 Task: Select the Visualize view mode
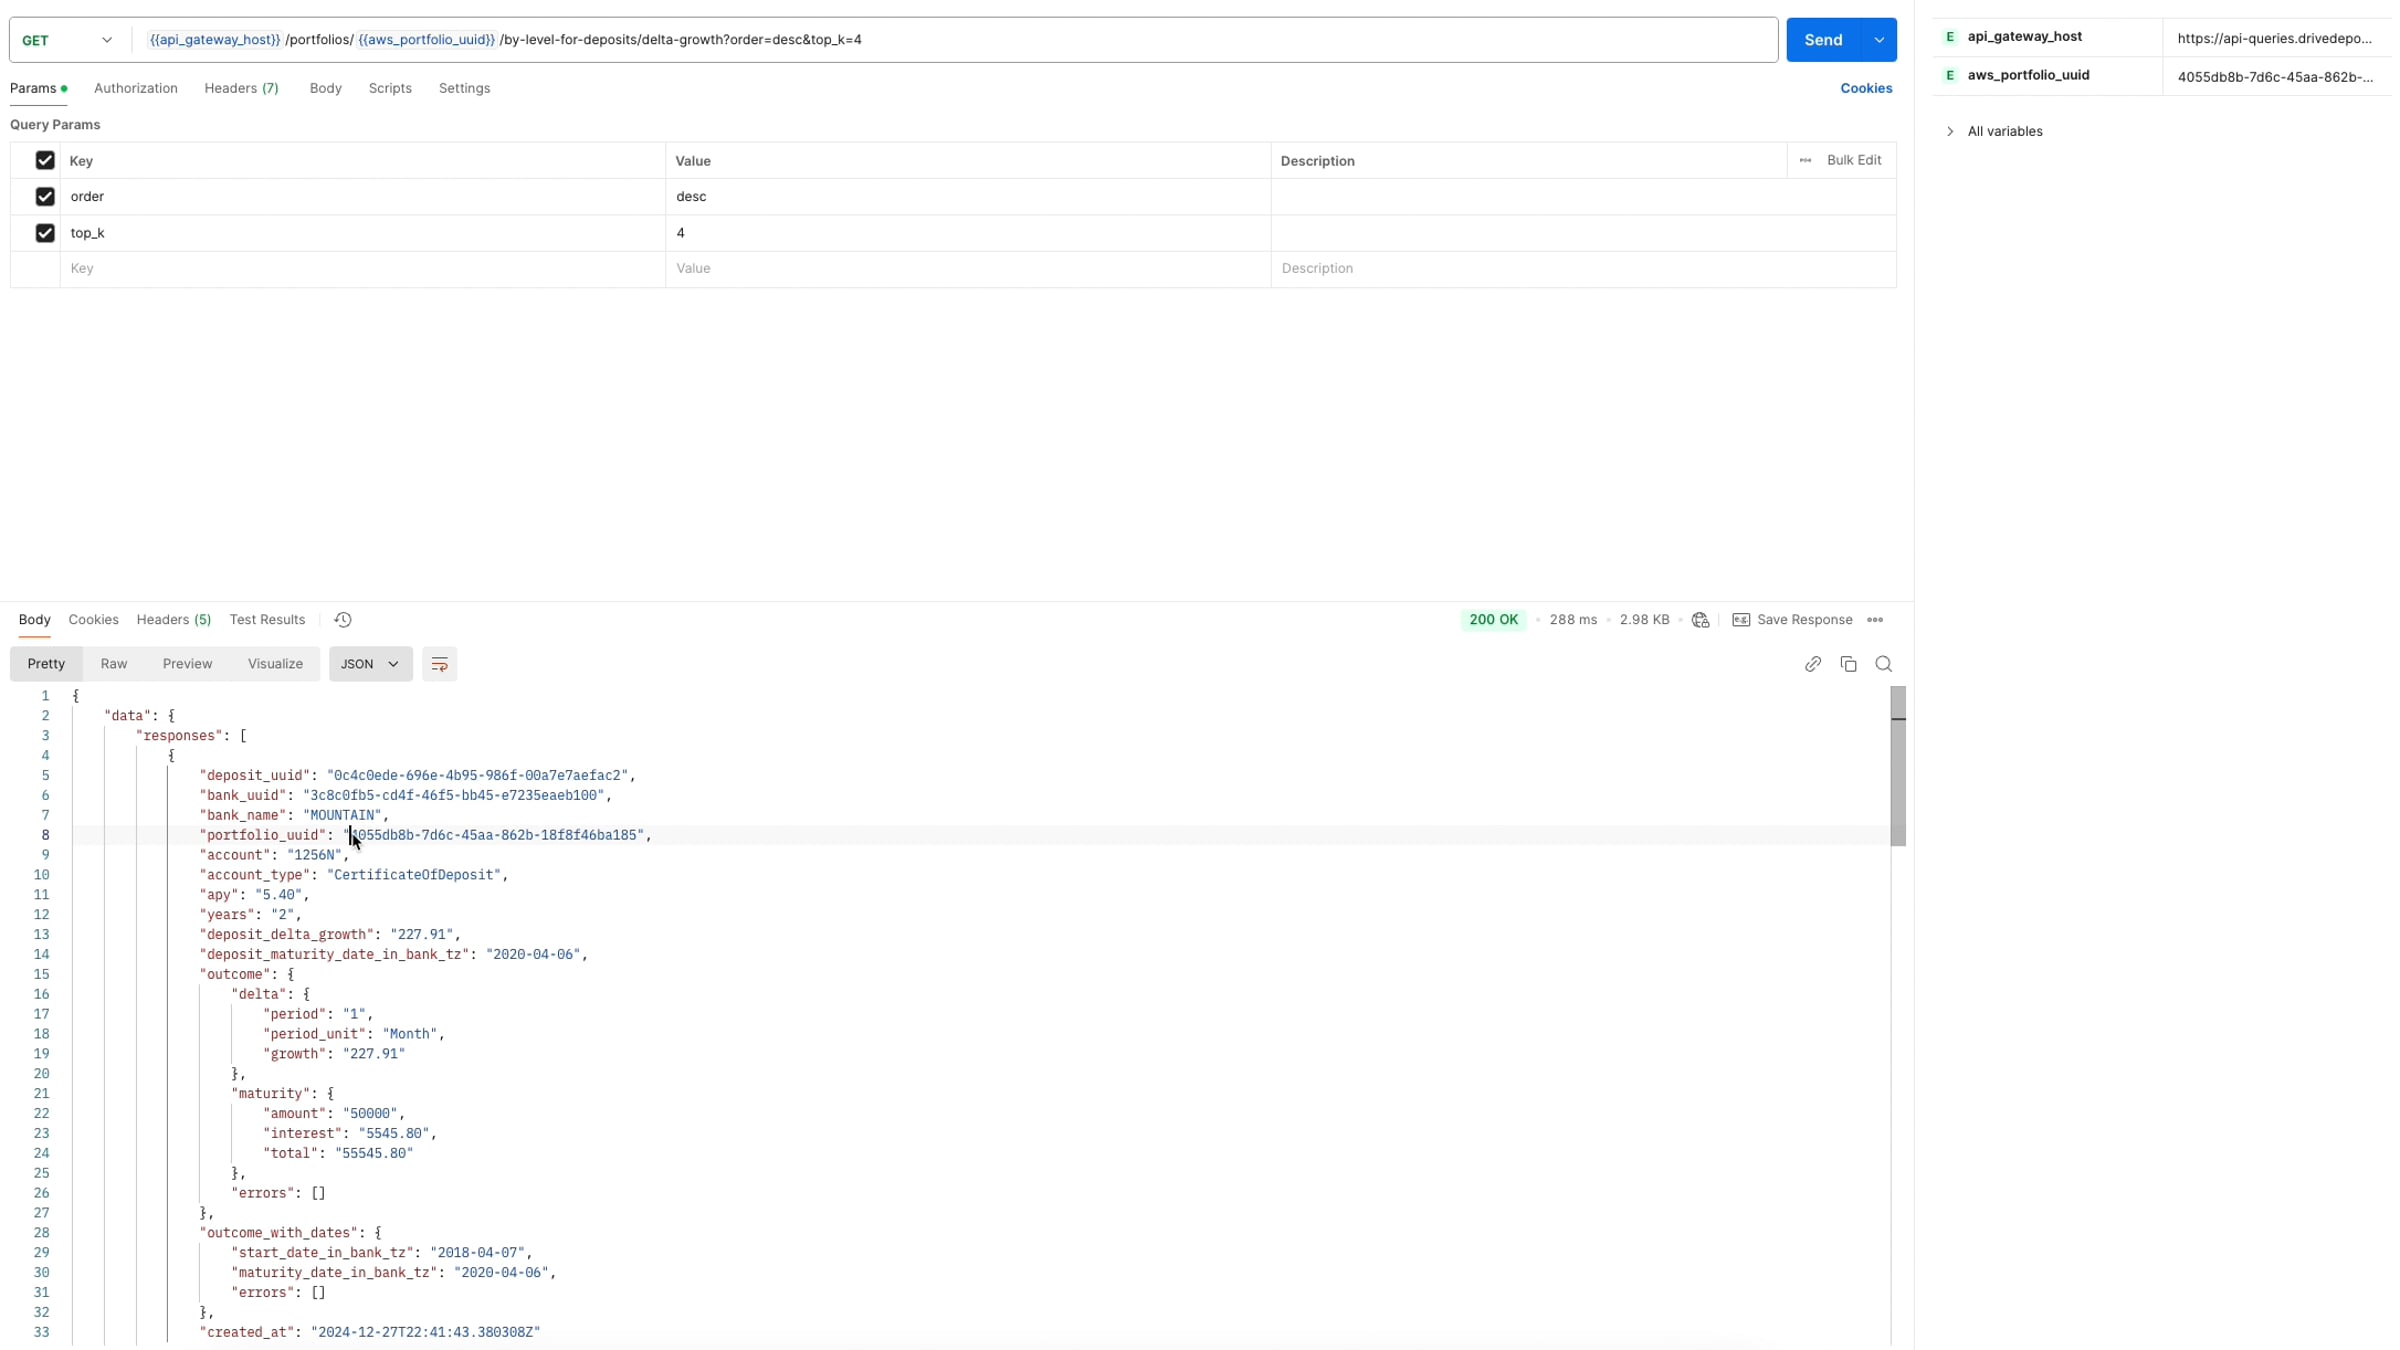pyautogui.click(x=276, y=664)
